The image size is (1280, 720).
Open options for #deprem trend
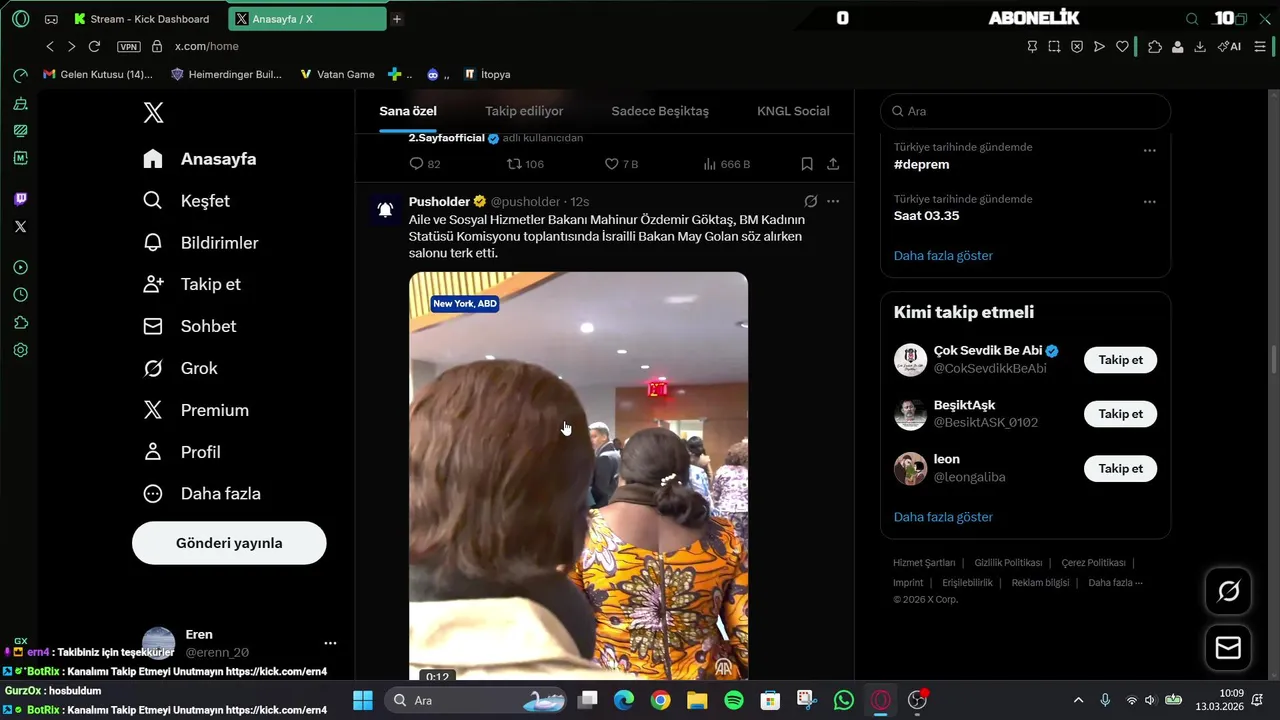[x=1149, y=150]
